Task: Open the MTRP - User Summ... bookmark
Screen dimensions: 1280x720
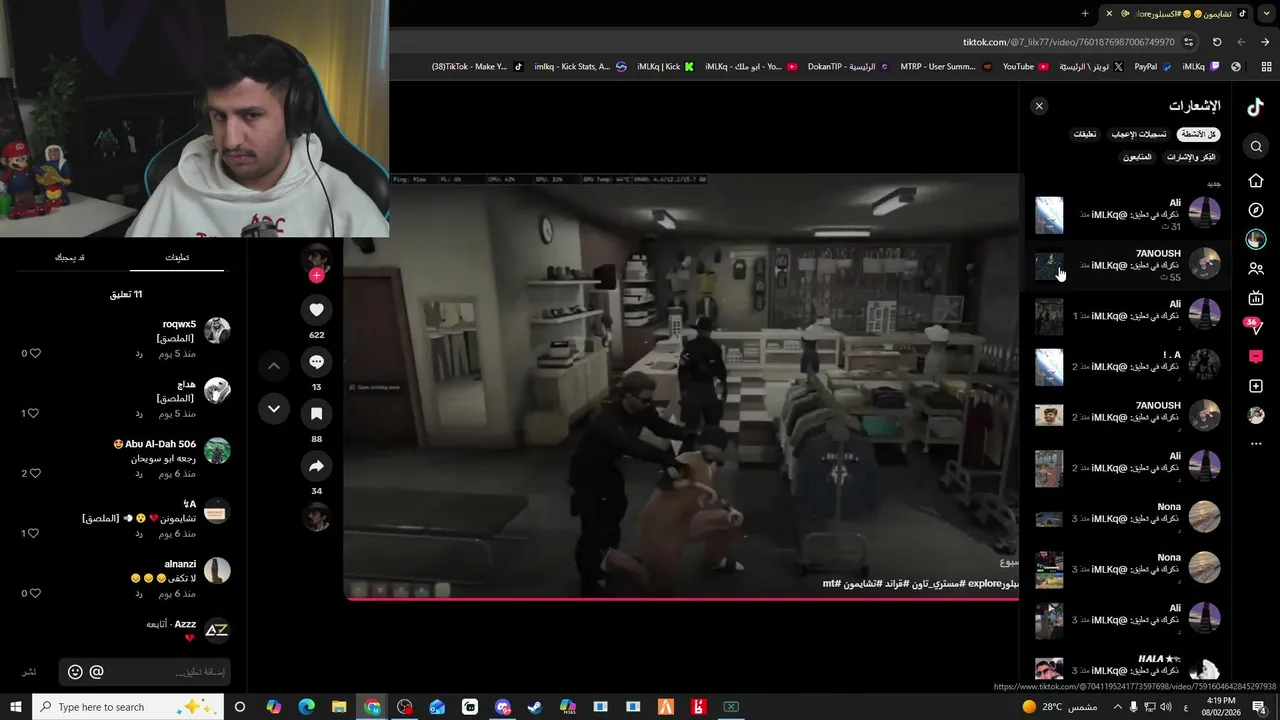Action: pyautogui.click(x=946, y=67)
